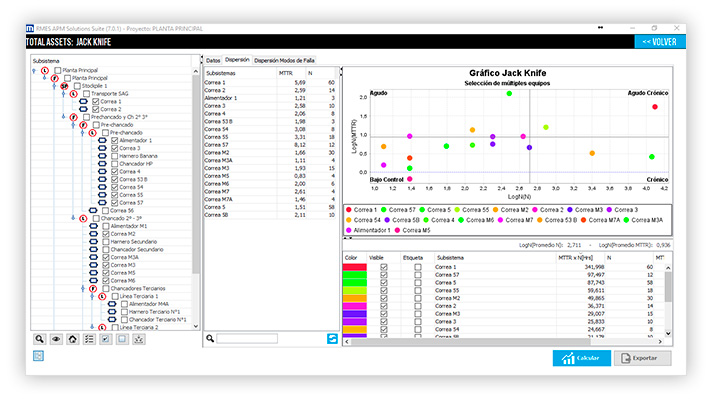
Task: Click Subsistemas column header in data table
Action: point(240,73)
